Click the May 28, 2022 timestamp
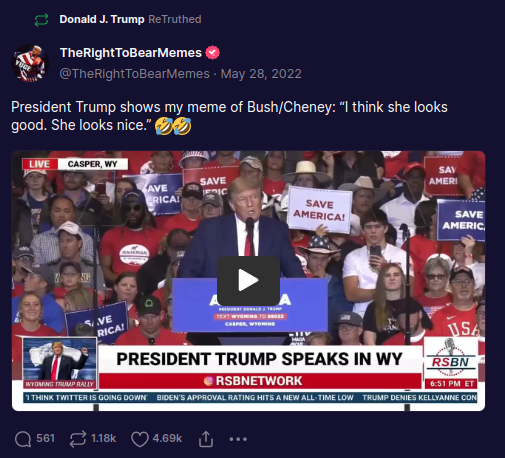The height and width of the screenshot is (458, 505). click(261, 74)
